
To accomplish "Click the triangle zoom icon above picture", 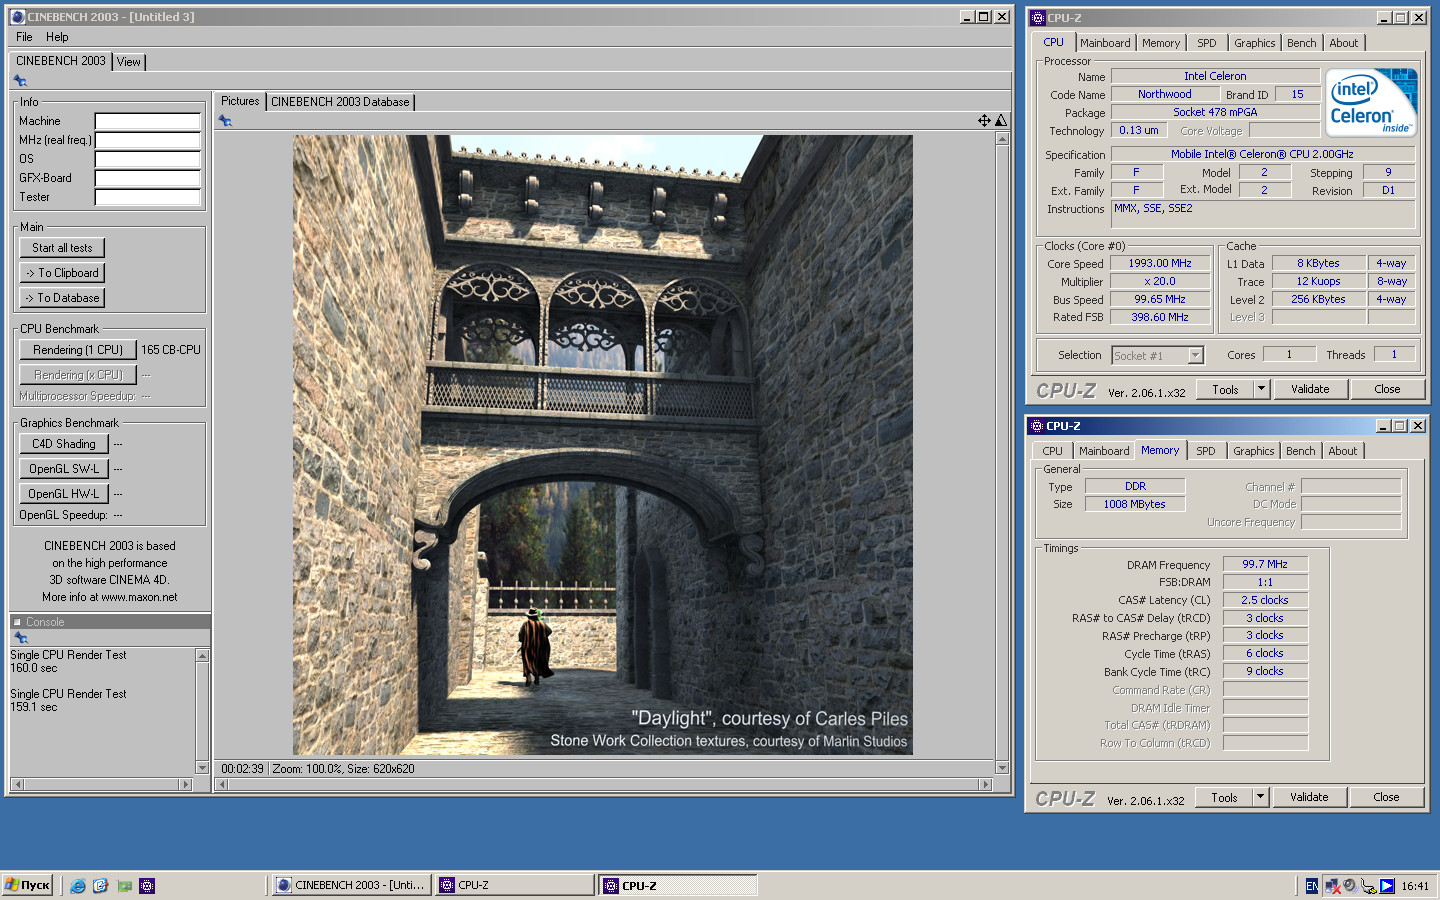I will point(1001,120).
